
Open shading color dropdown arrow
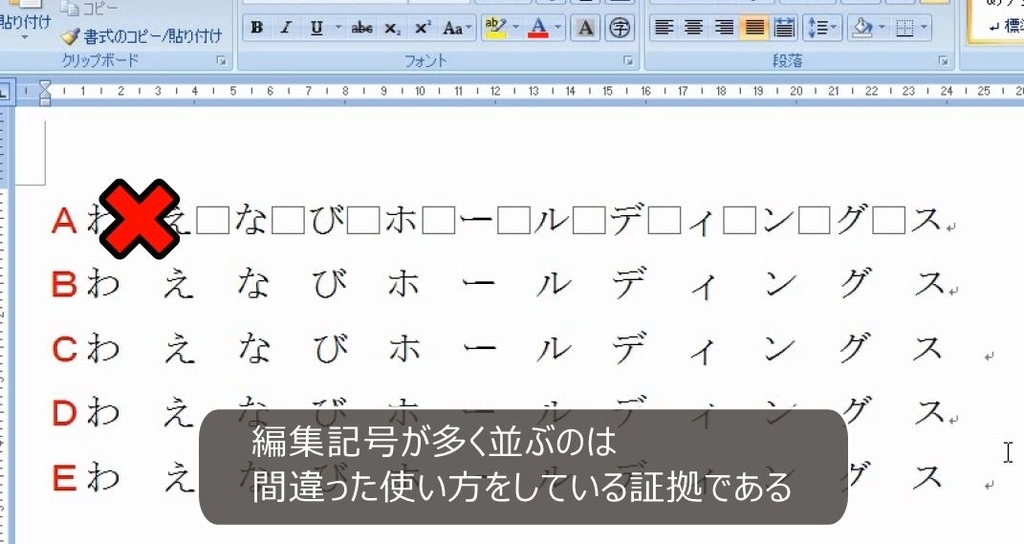pos(882,27)
